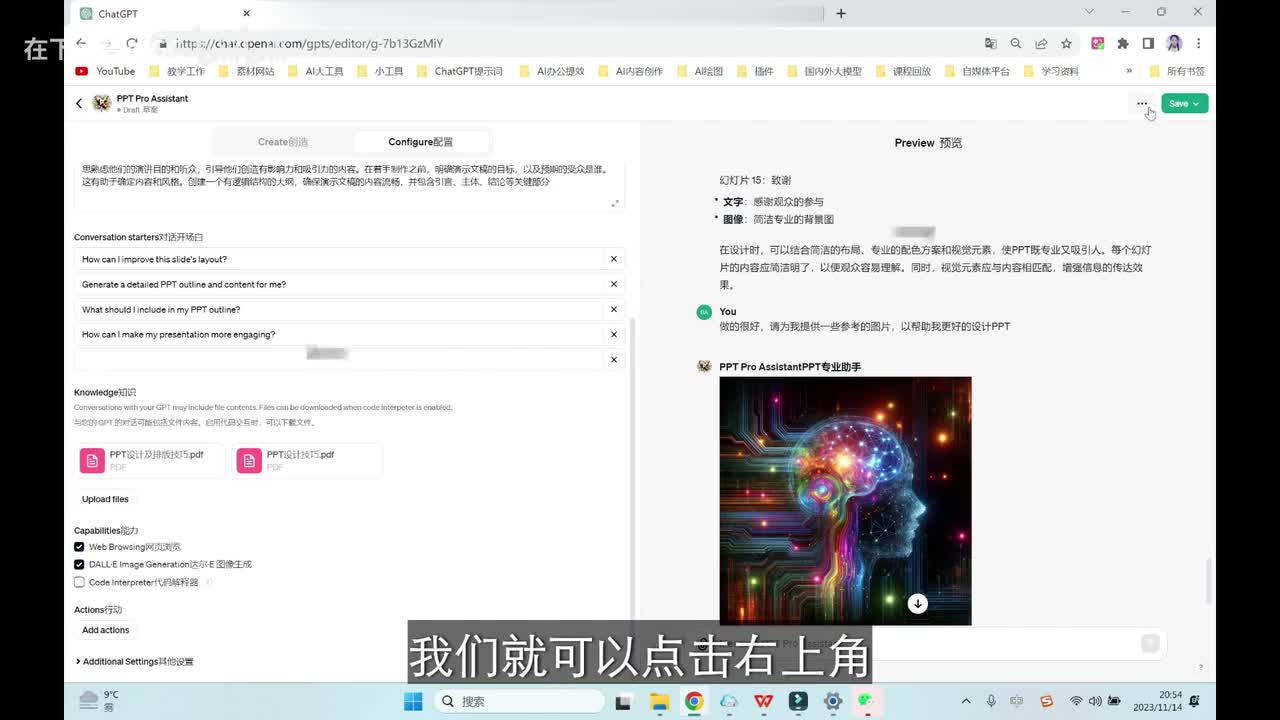Click the Upload files button
Image resolution: width=1280 pixels, height=720 pixels.
[x=105, y=499]
